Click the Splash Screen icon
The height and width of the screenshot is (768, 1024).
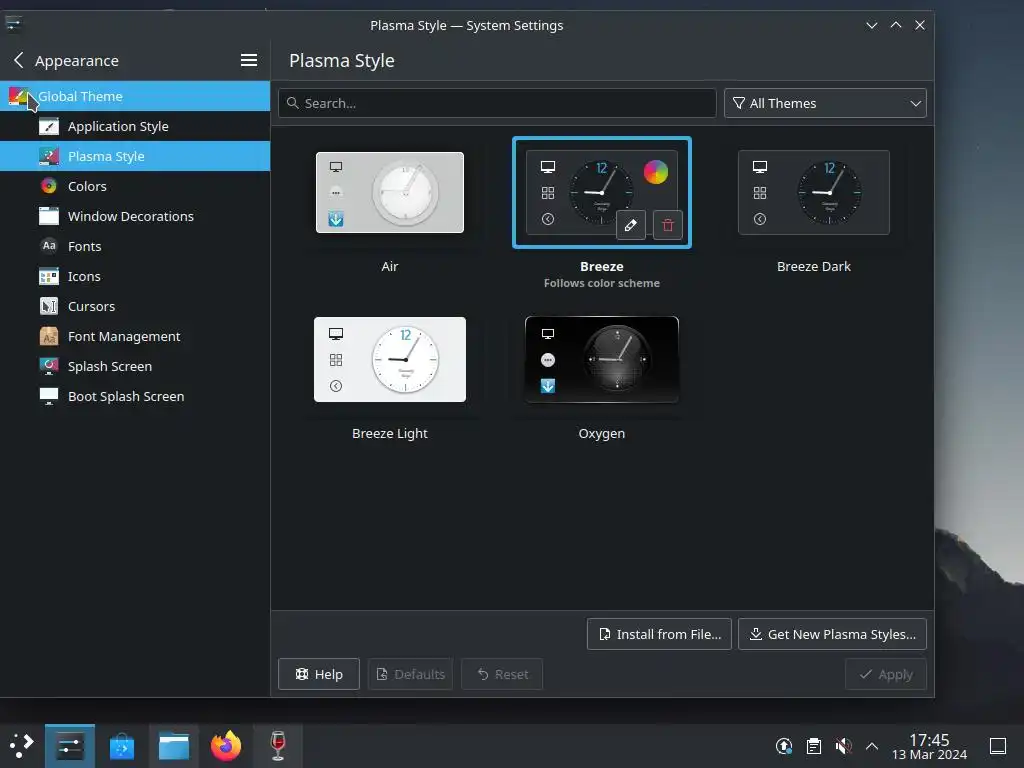[x=49, y=366]
